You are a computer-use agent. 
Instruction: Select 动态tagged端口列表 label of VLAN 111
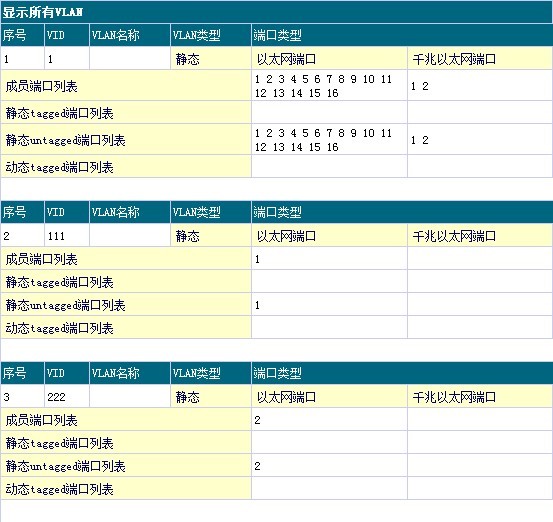pos(59,328)
